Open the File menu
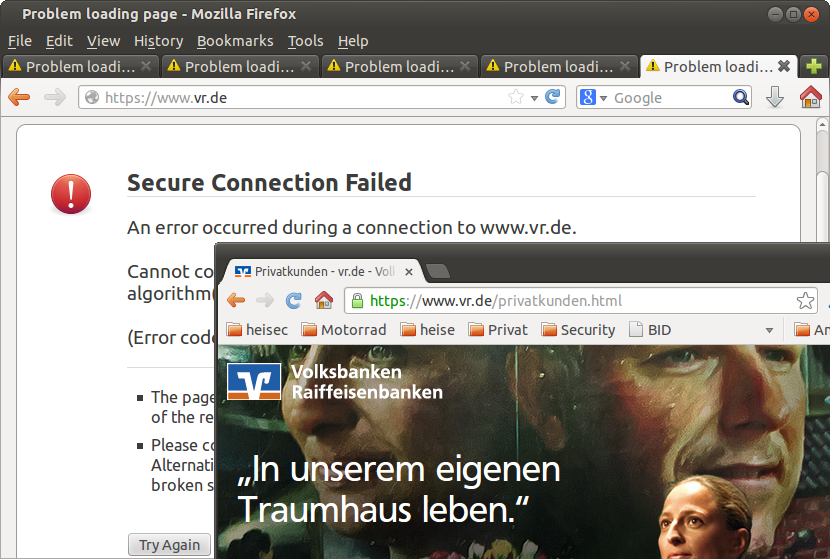Viewport: 830px width, 559px height. [20, 41]
